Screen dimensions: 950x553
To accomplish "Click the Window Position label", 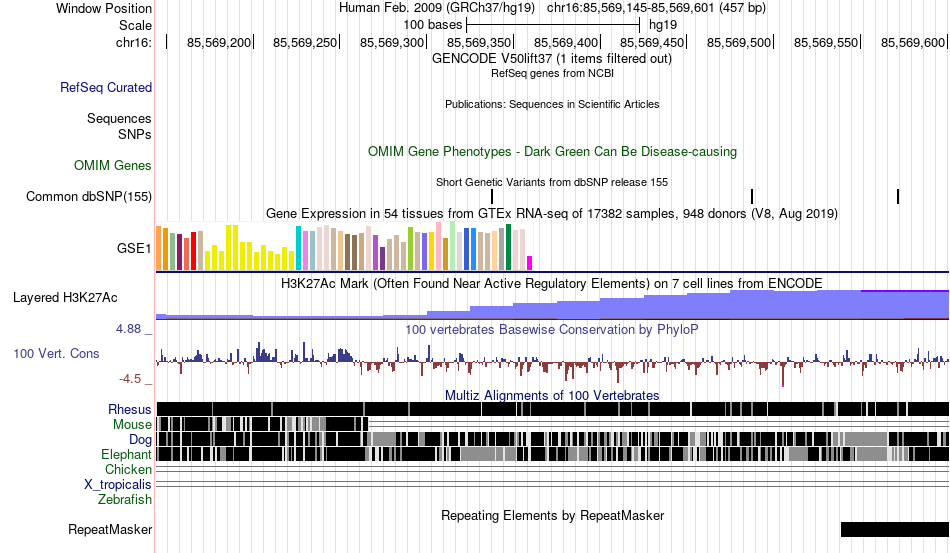I will click(x=104, y=8).
